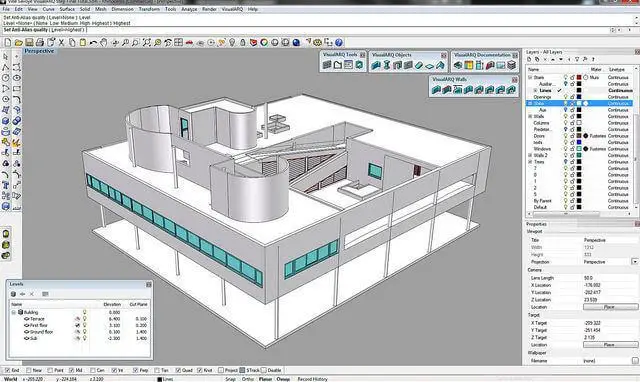Click first icon in VisualARQ Objects palette

point(376,65)
